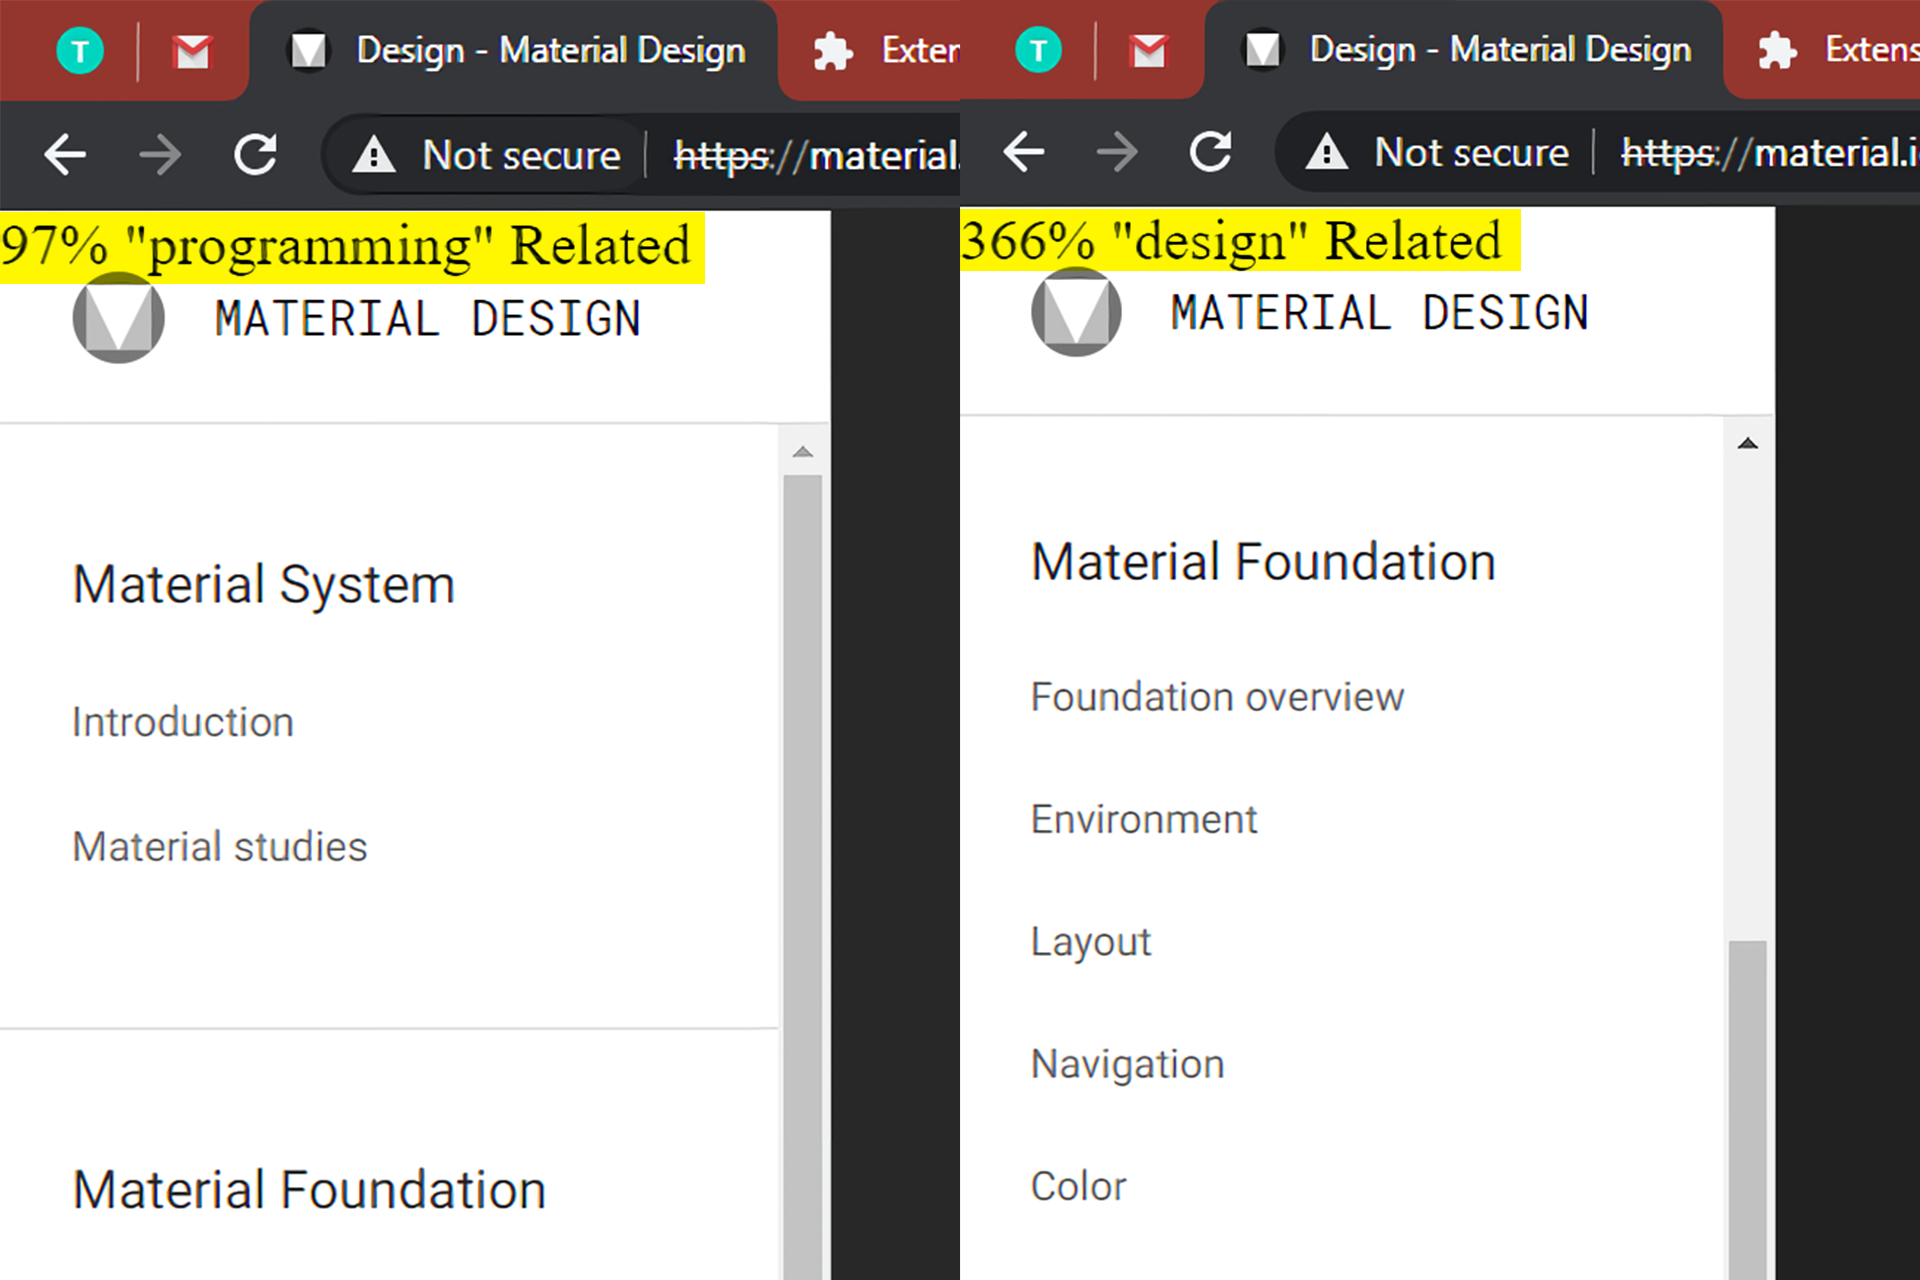Click scroll up arrow in left sidebar
Viewport: 1920px width, 1280px height.
(x=802, y=452)
